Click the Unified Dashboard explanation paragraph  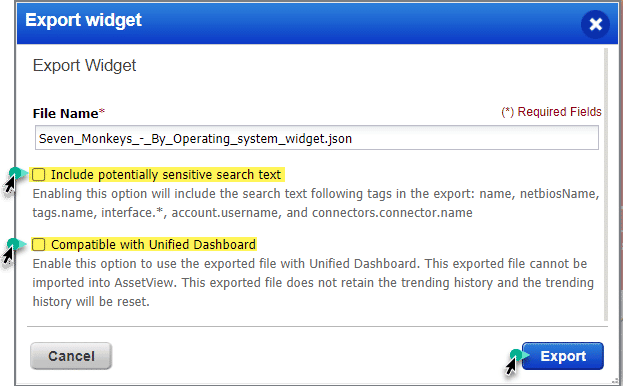(x=313, y=282)
